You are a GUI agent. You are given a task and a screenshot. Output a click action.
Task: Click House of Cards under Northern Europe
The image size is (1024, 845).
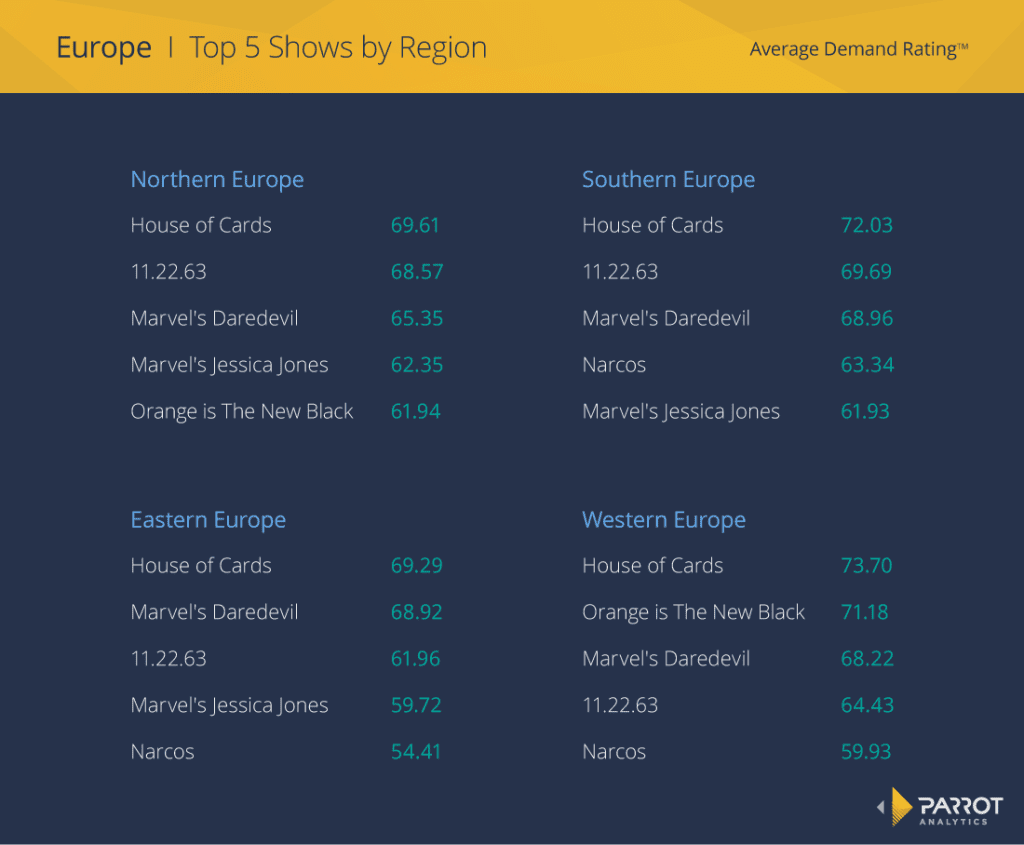click(200, 225)
